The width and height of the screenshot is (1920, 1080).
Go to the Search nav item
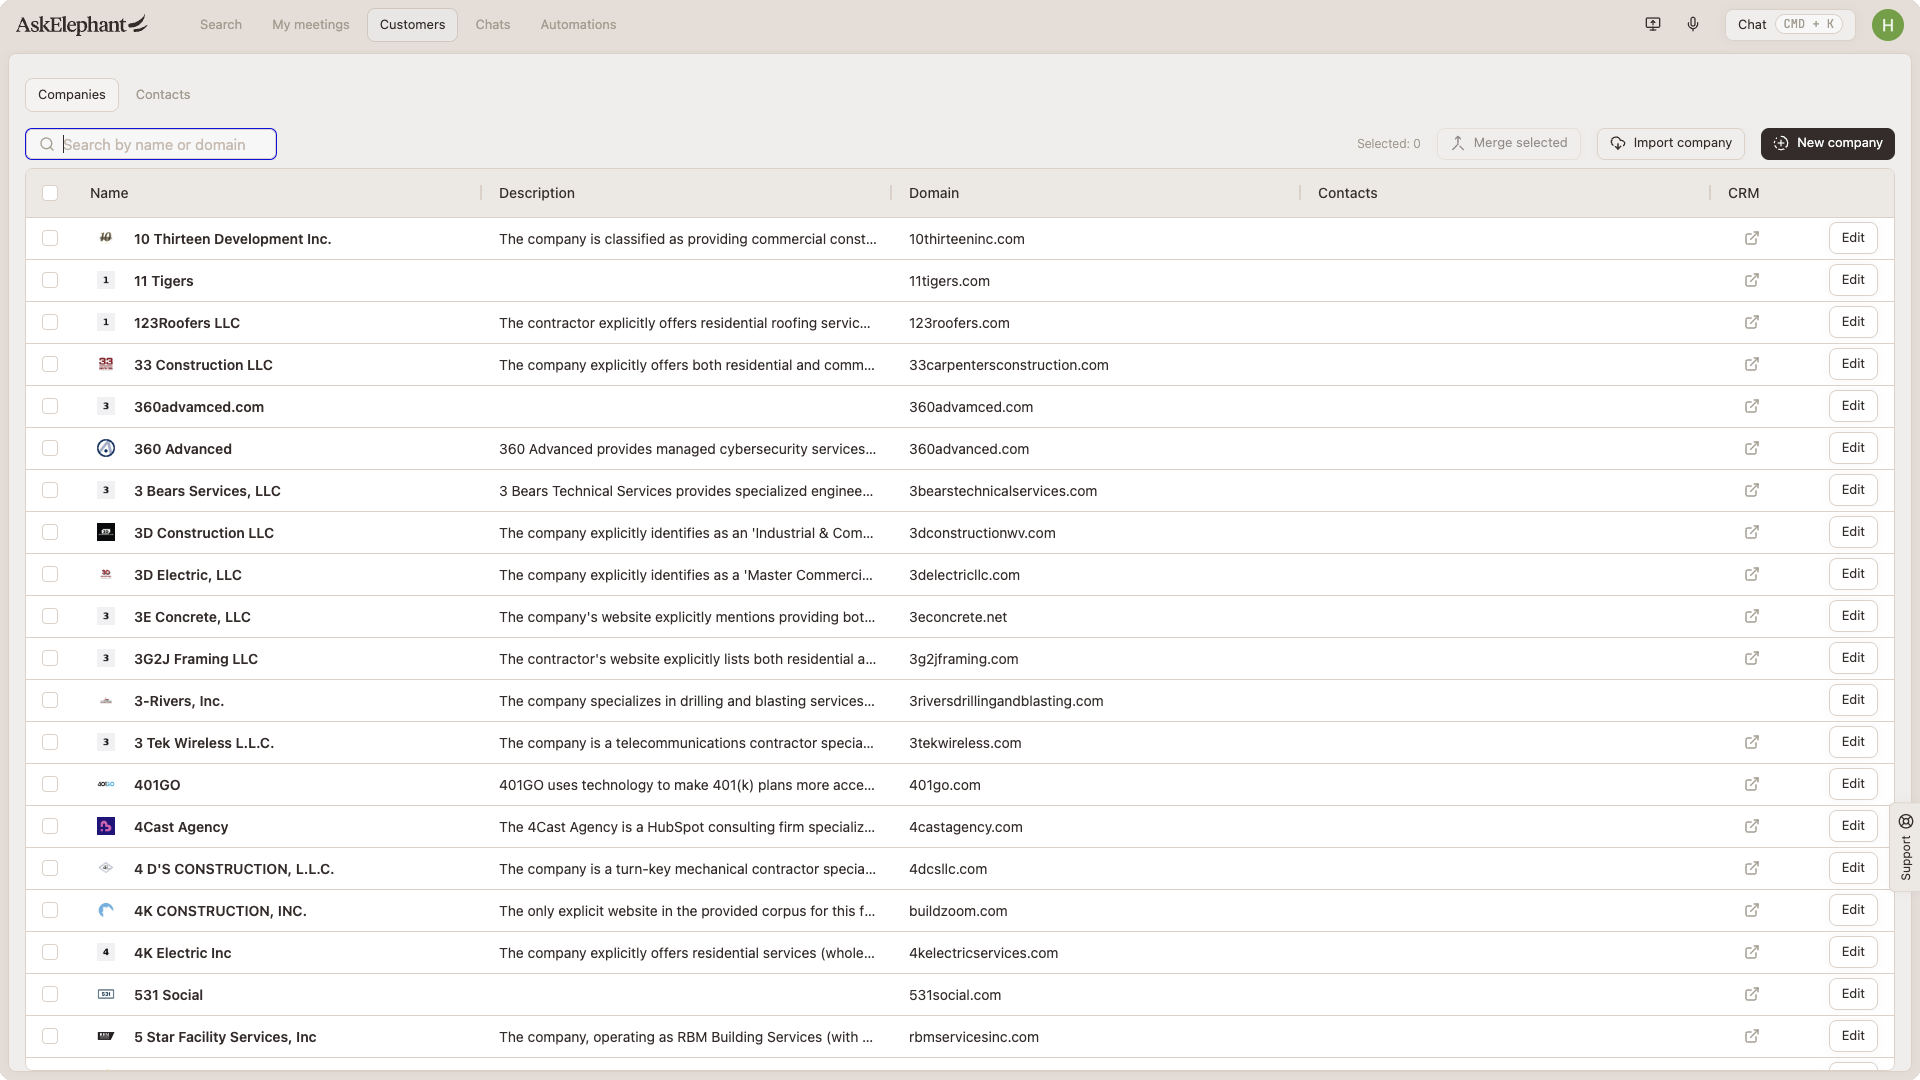(x=221, y=25)
